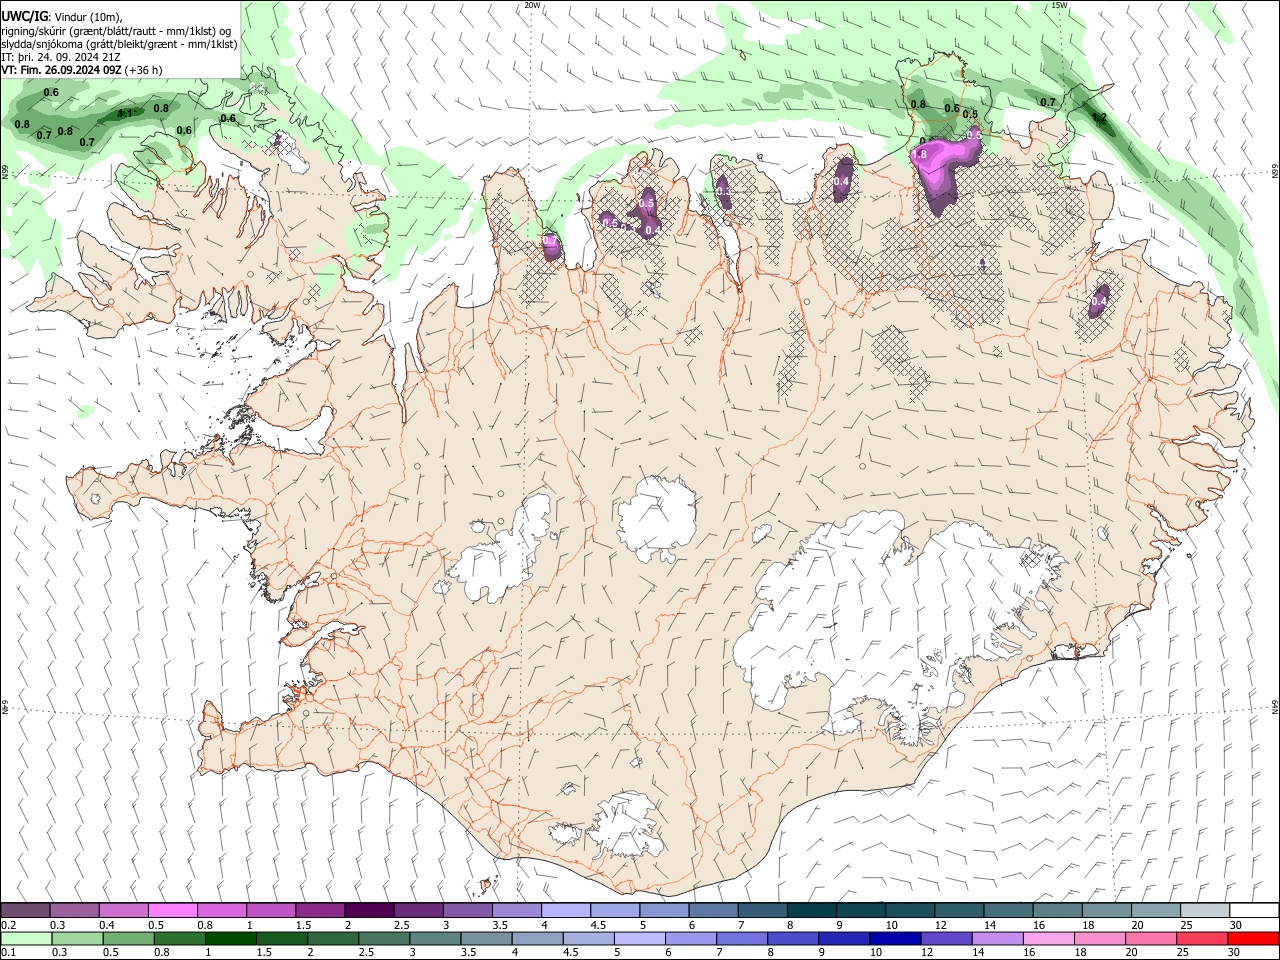
Task: Pick the light pink swatch between 16 and 18
Action: point(1048,938)
